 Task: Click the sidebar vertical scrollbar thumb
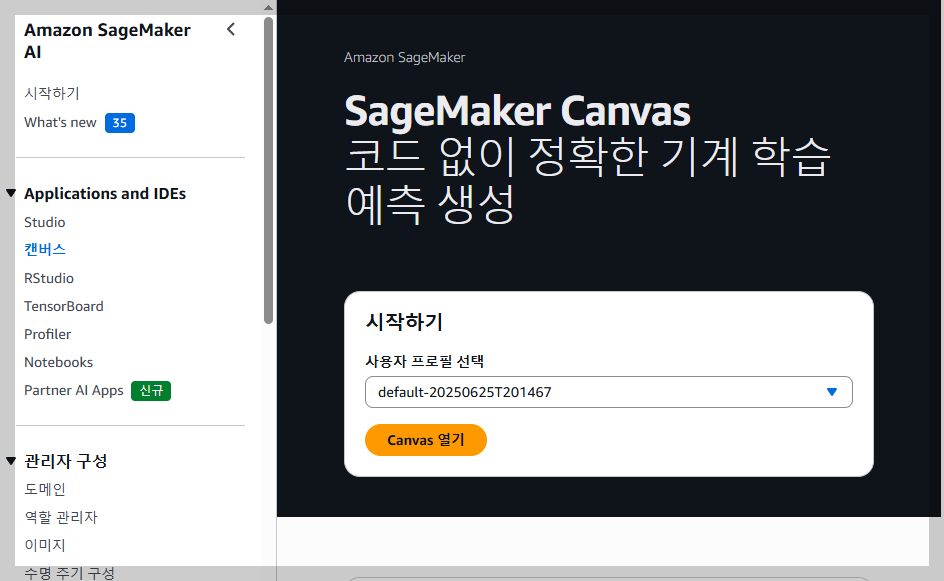coord(269,170)
